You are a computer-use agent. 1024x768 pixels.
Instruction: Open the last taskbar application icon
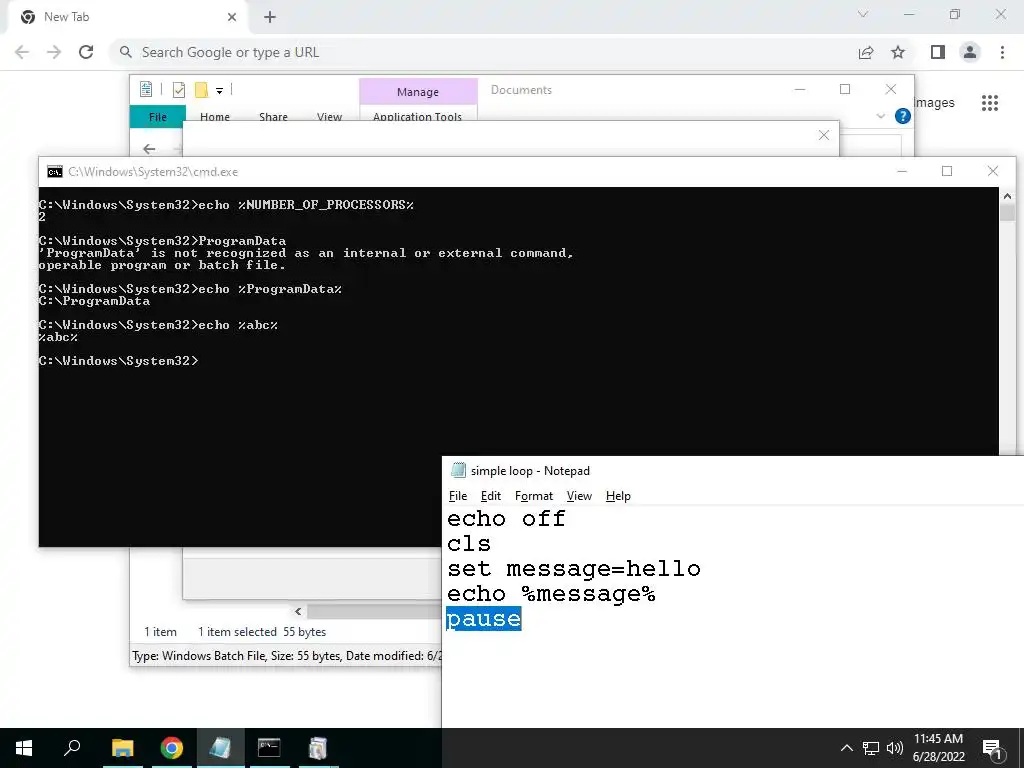pos(318,748)
